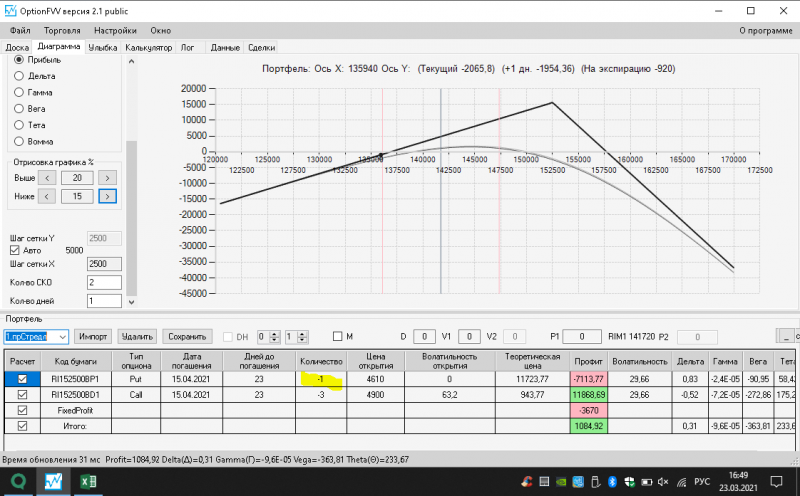The width and height of the screenshot is (800, 496).
Task: Open the clock showing 16:49 23.03.2021
Action: tap(738, 481)
